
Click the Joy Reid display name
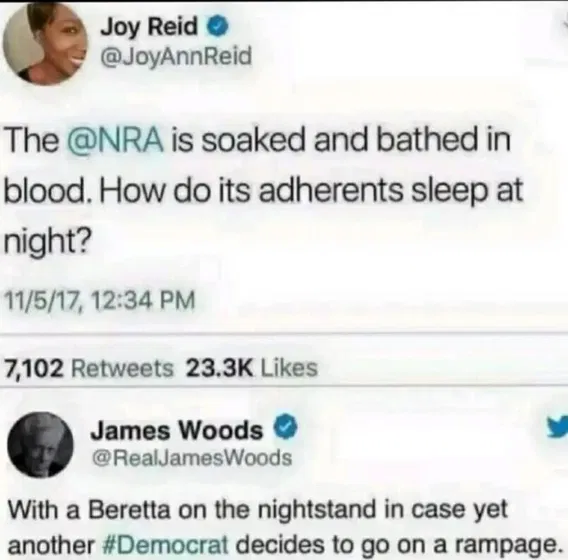(149, 27)
